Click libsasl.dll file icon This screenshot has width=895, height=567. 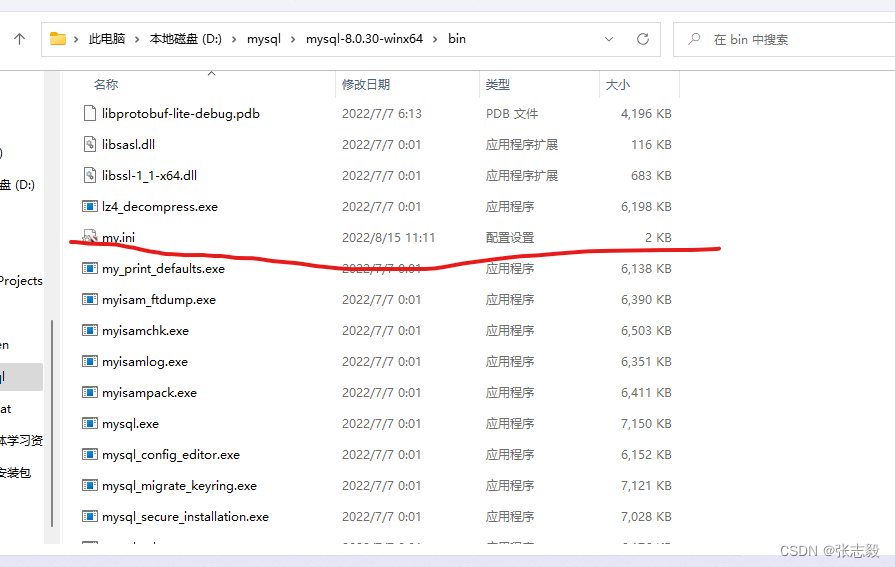pyautogui.click(x=90, y=144)
